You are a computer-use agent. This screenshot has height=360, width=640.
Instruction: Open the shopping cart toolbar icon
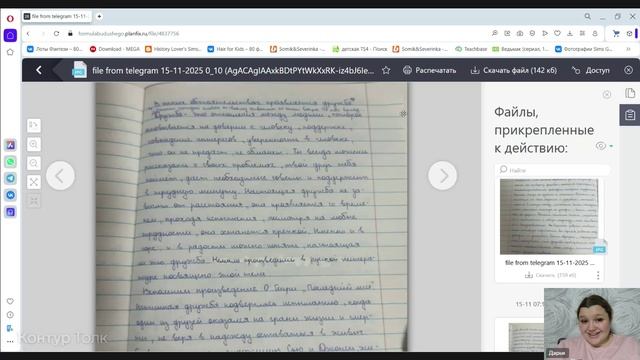pos(616,33)
